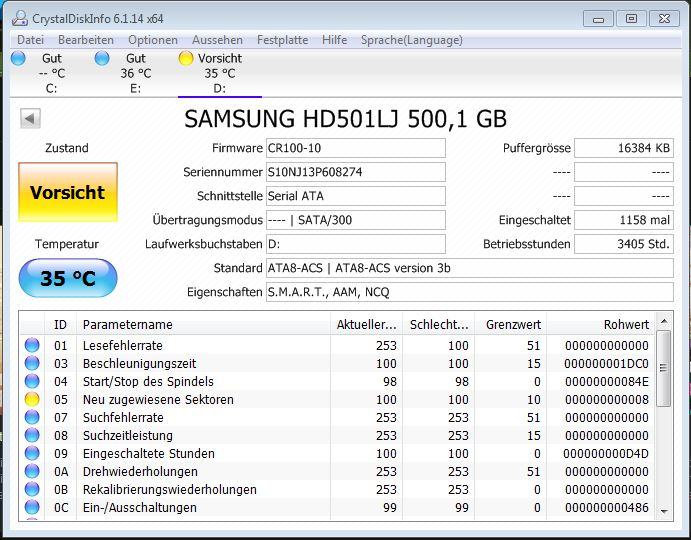Click raw value 000000000D4D
691x540 pixels.
[x=606, y=453]
